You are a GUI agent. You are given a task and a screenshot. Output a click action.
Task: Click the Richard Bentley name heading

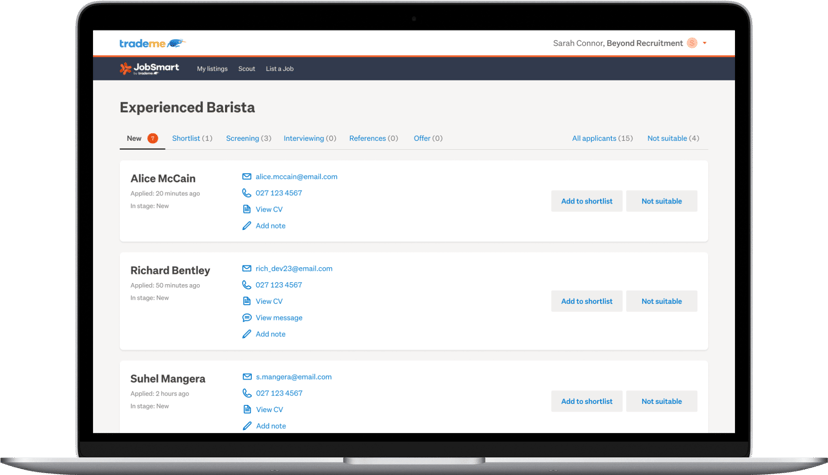(170, 270)
